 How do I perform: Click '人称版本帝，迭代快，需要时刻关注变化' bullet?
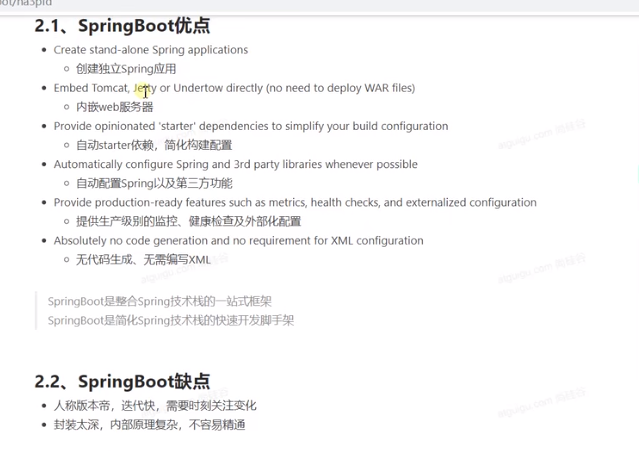155,406
